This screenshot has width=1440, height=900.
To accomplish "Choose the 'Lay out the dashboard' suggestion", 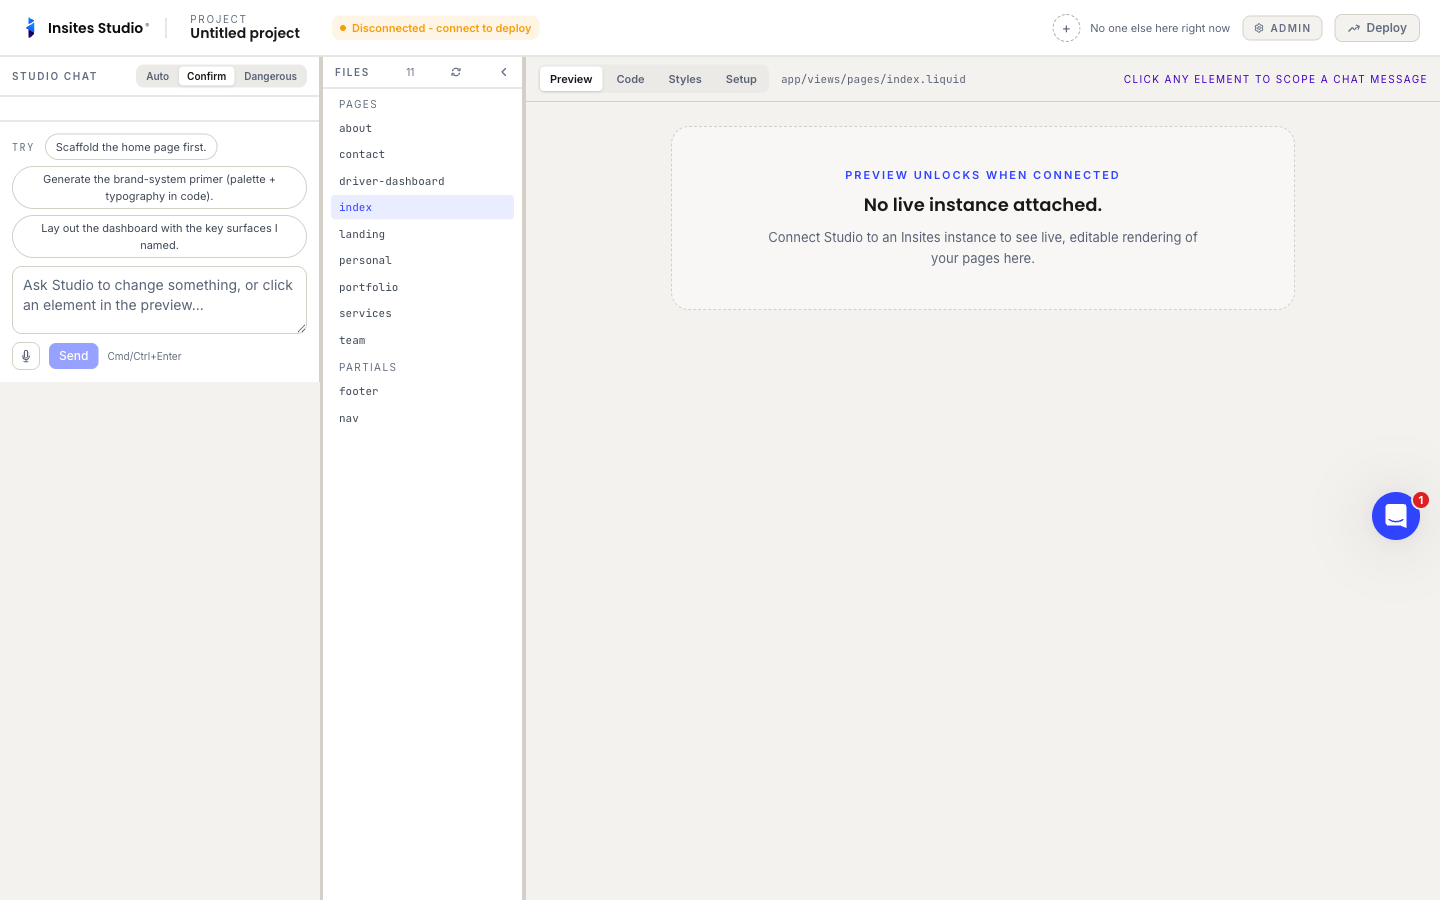I will click(159, 237).
